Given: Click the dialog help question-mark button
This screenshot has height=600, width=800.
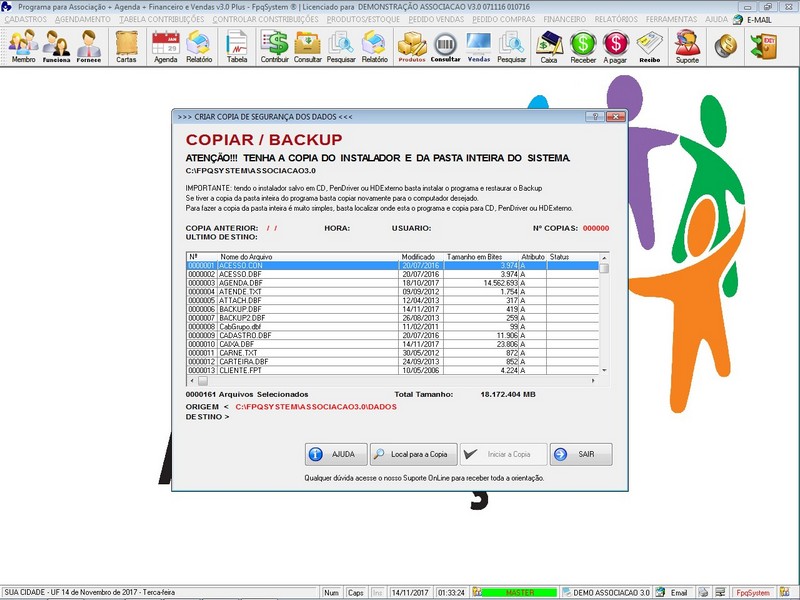Looking at the screenshot, I should (594, 116).
